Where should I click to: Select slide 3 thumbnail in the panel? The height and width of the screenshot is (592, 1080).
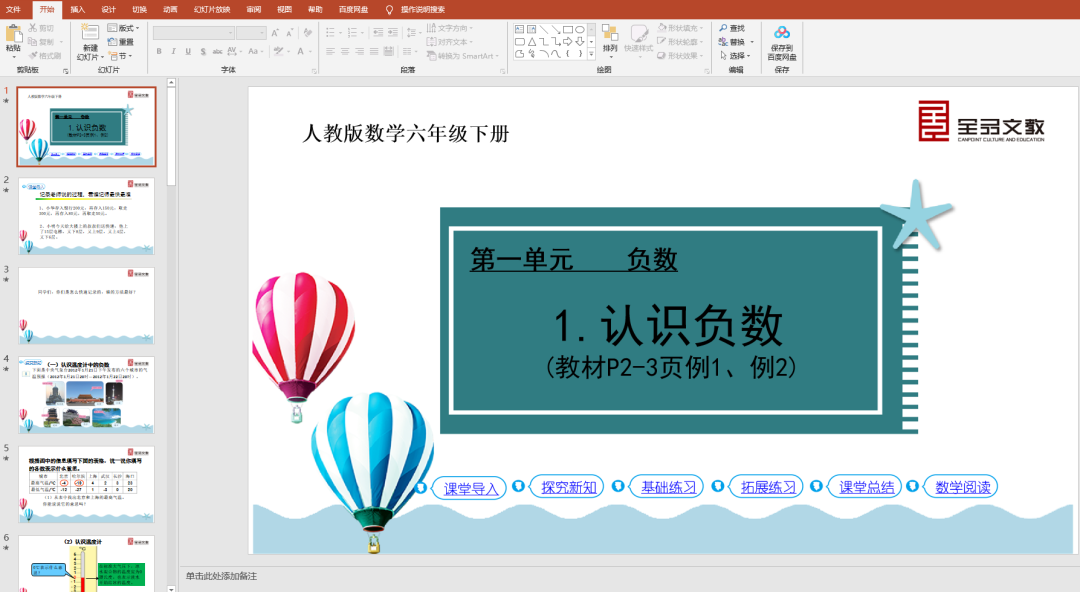(85, 305)
